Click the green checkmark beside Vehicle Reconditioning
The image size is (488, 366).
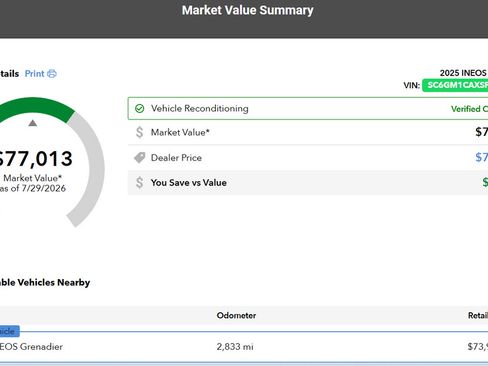139,108
